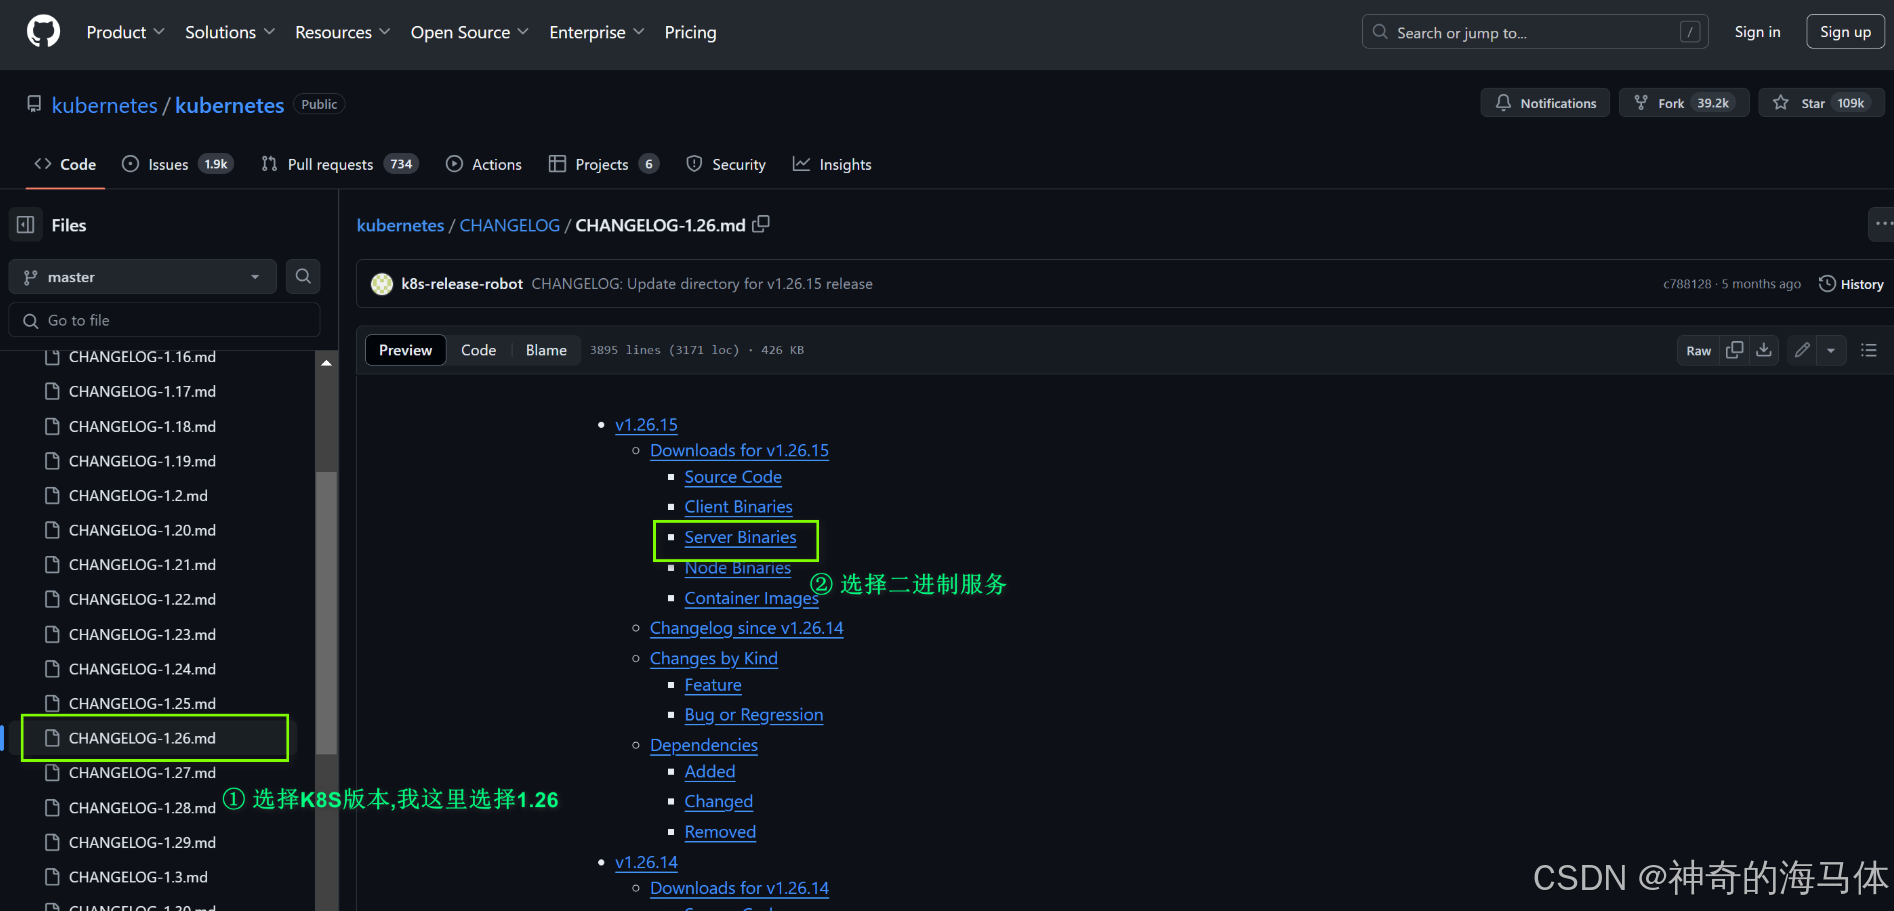1894x911 pixels.
Task: Click the Sign in link
Action: [1757, 32]
